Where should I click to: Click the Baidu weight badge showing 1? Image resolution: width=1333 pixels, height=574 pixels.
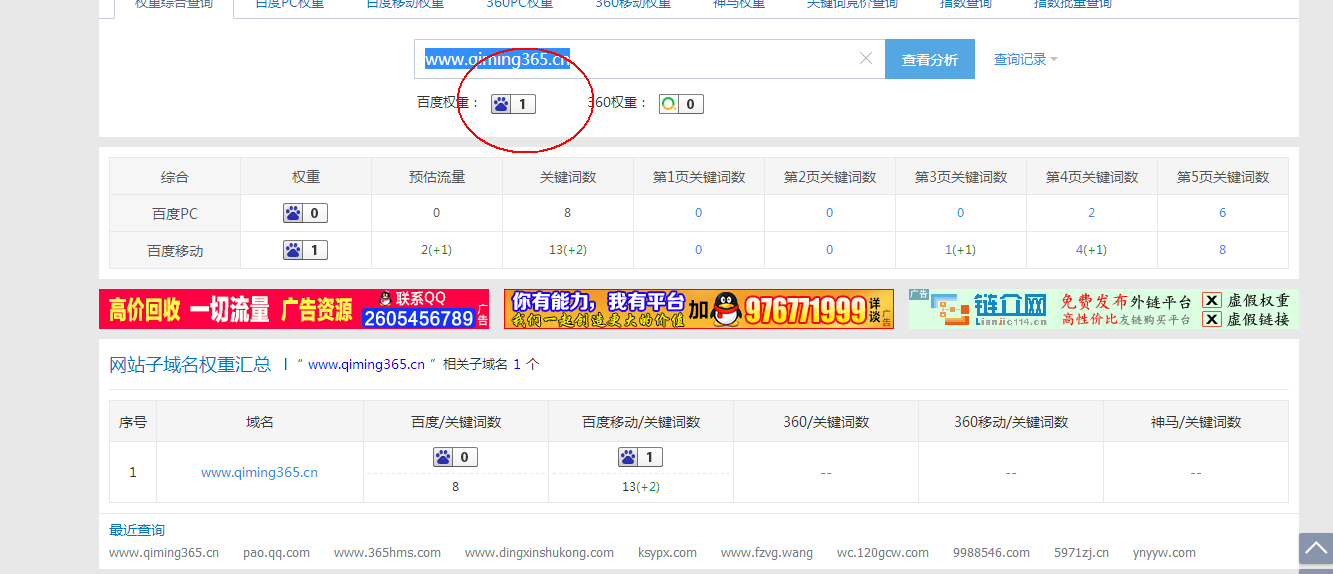coord(513,104)
